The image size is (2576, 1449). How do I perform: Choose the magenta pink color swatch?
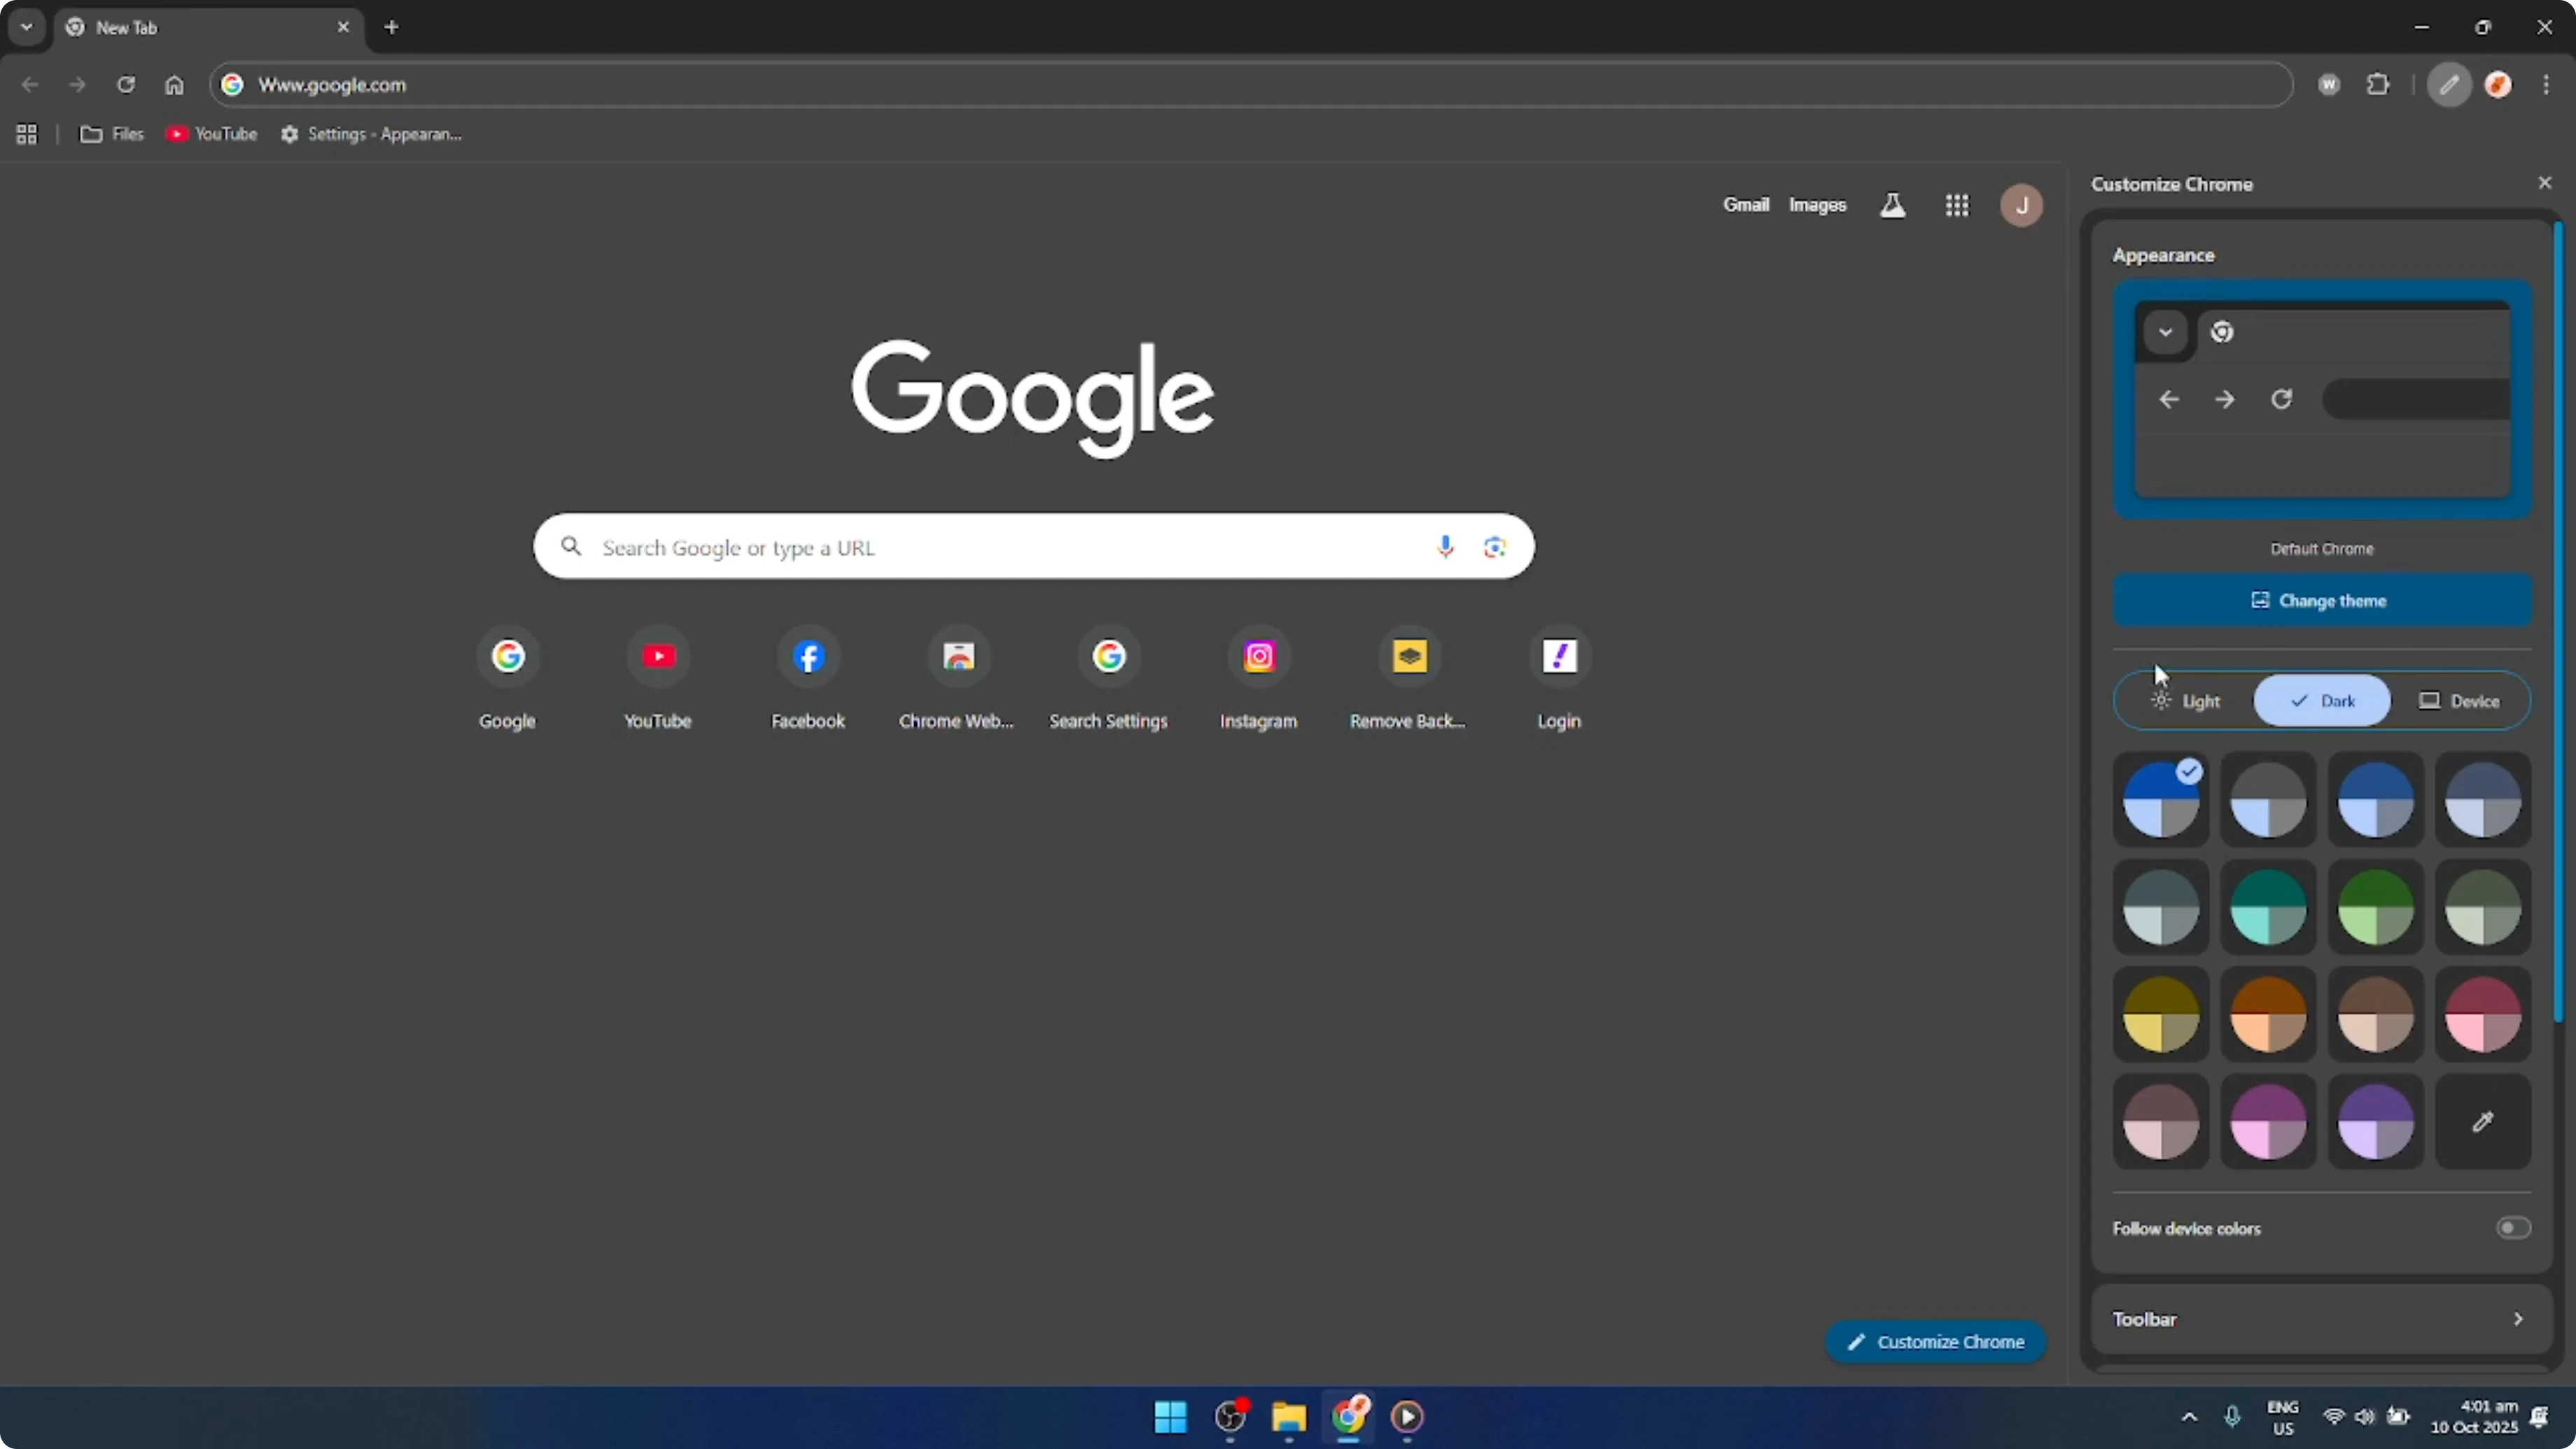click(x=2268, y=1122)
